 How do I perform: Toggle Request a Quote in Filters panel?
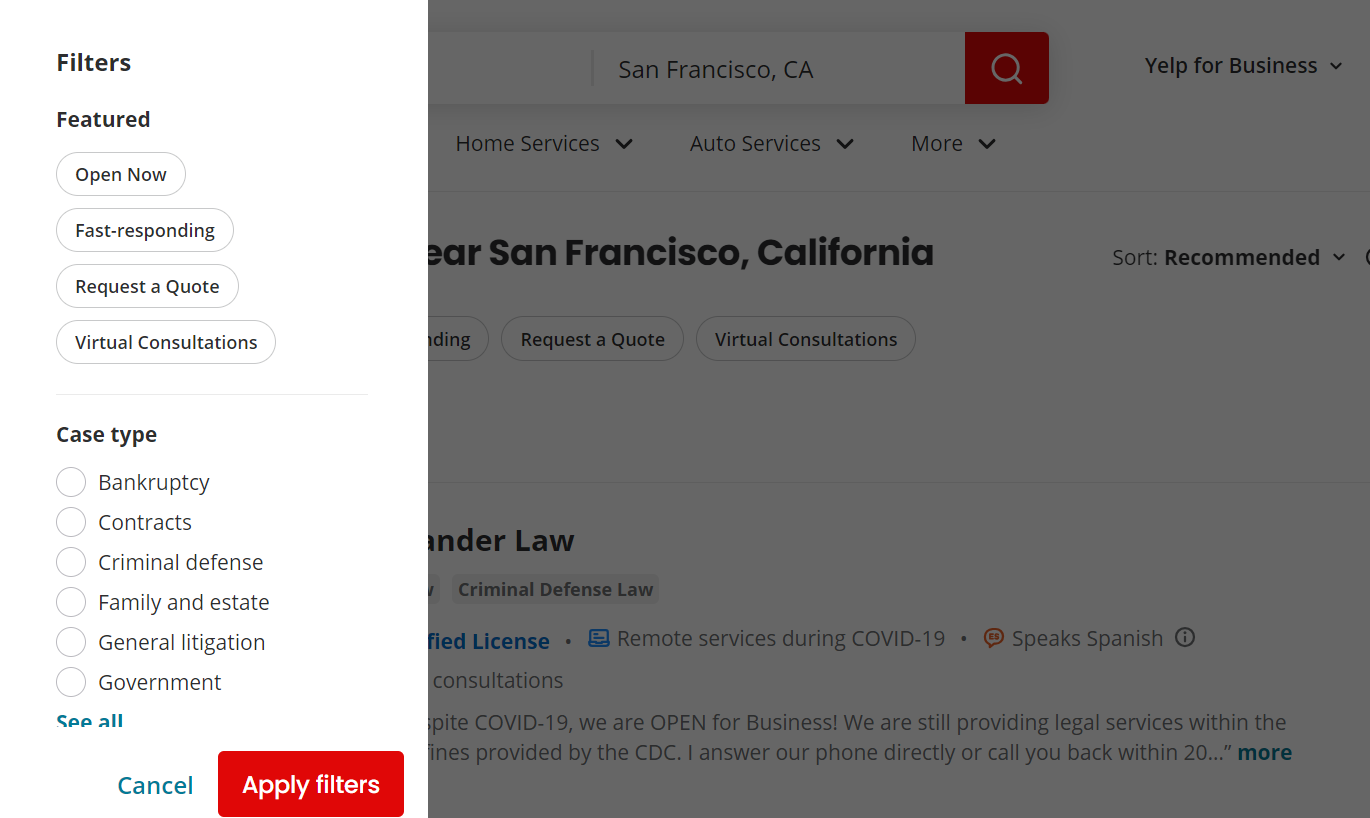(147, 286)
